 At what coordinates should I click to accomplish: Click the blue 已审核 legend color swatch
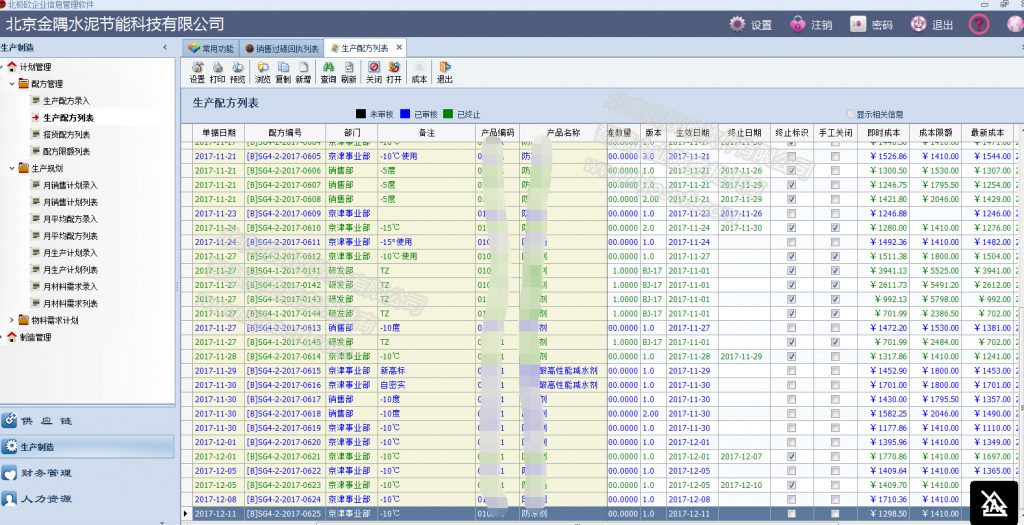coord(404,114)
